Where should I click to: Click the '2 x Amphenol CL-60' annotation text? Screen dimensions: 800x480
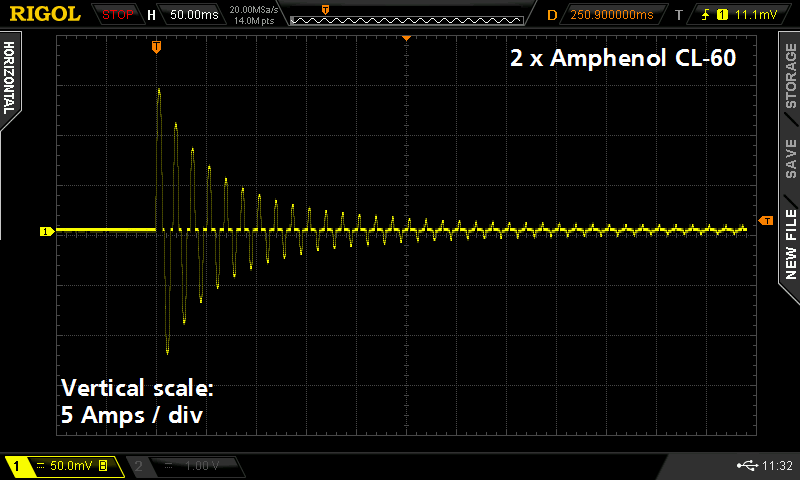point(623,58)
